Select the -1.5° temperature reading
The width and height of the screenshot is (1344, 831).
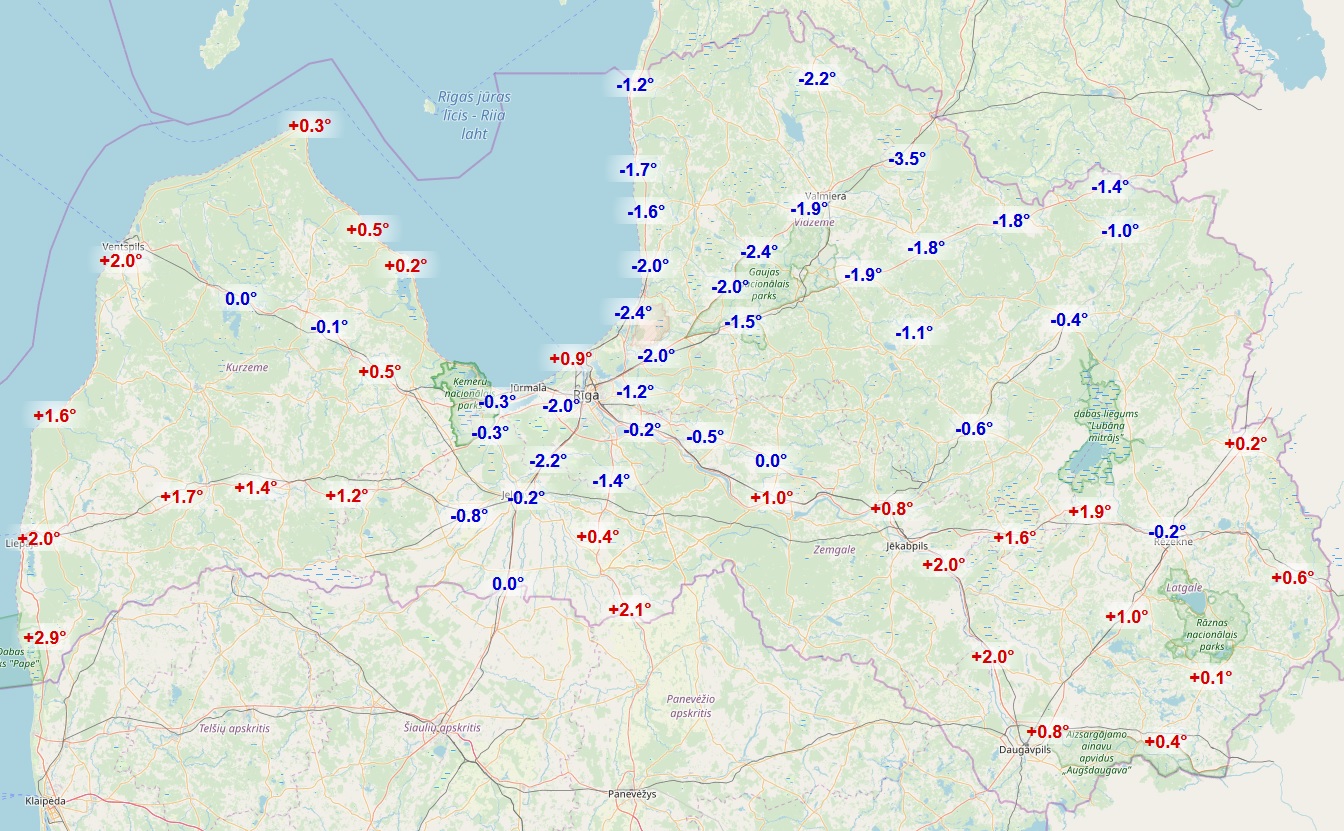pos(743,321)
